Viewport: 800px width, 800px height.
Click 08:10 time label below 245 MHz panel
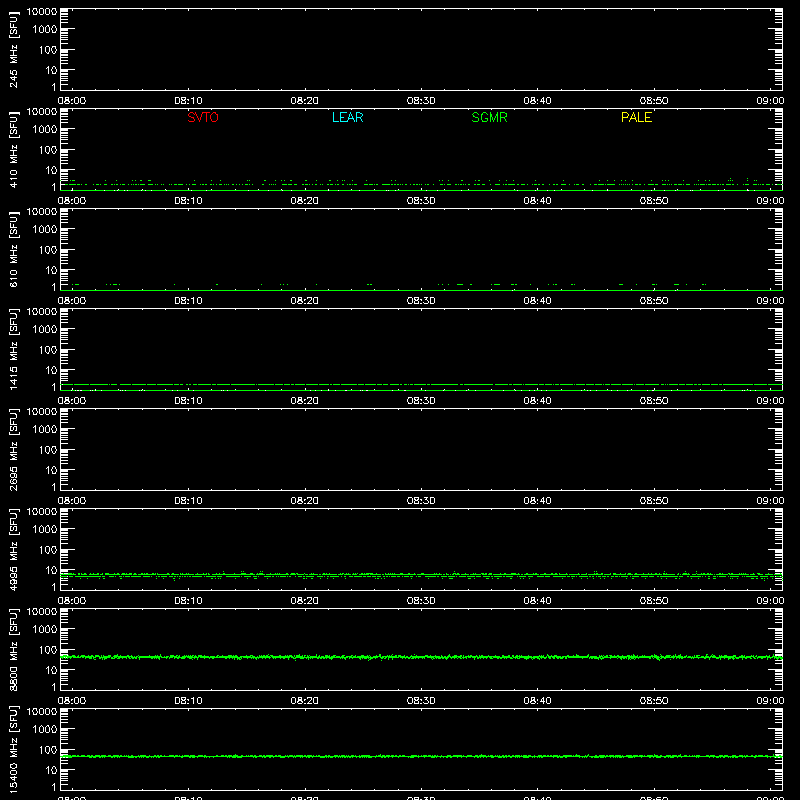point(188,101)
